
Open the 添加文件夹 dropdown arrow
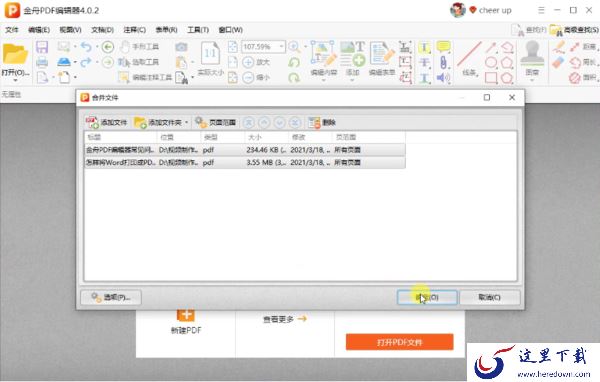point(186,122)
